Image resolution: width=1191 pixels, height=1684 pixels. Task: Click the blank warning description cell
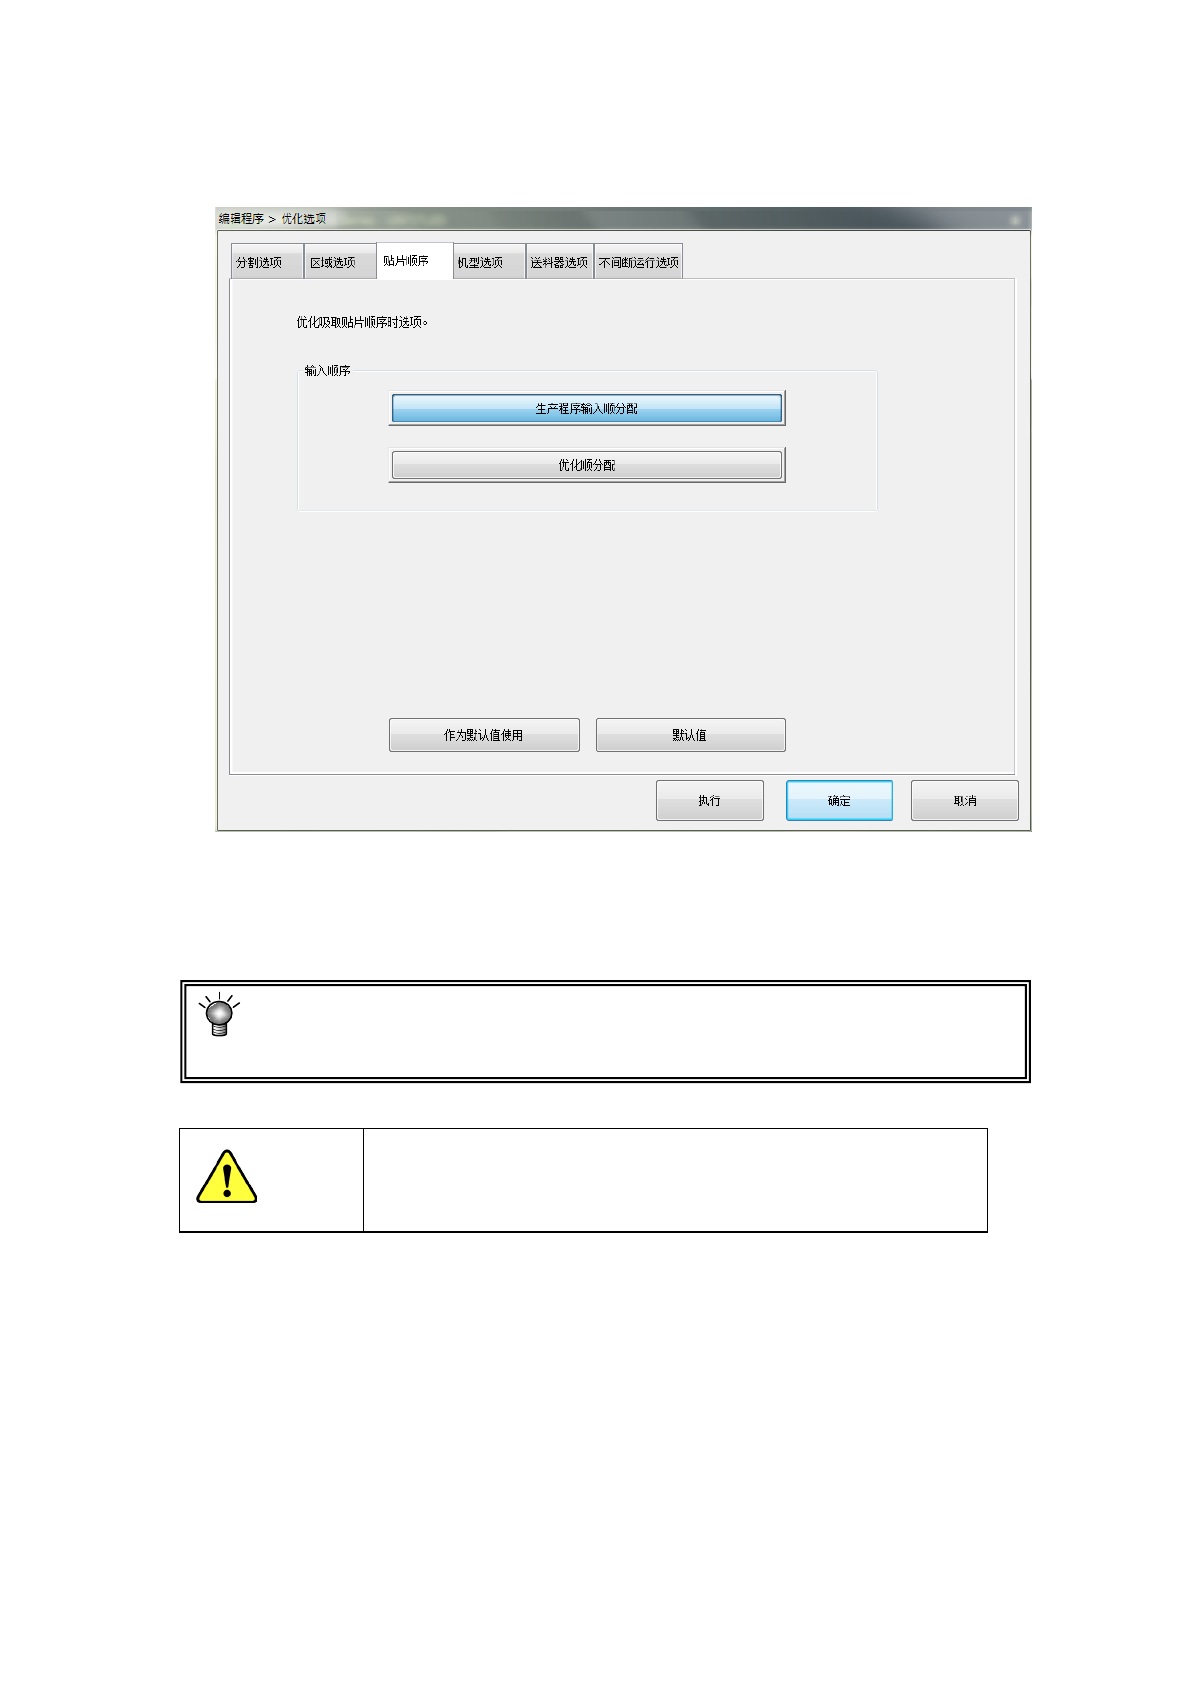point(675,1180)
